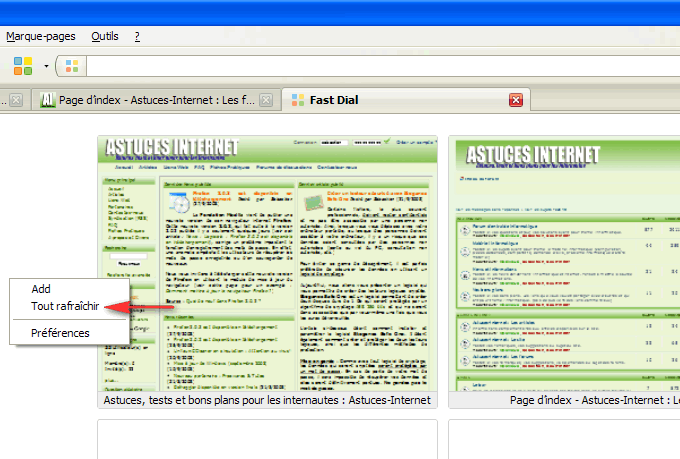Click the Fast Dial tab favicon
Screen dimensions: 680x459
[298, 100]
